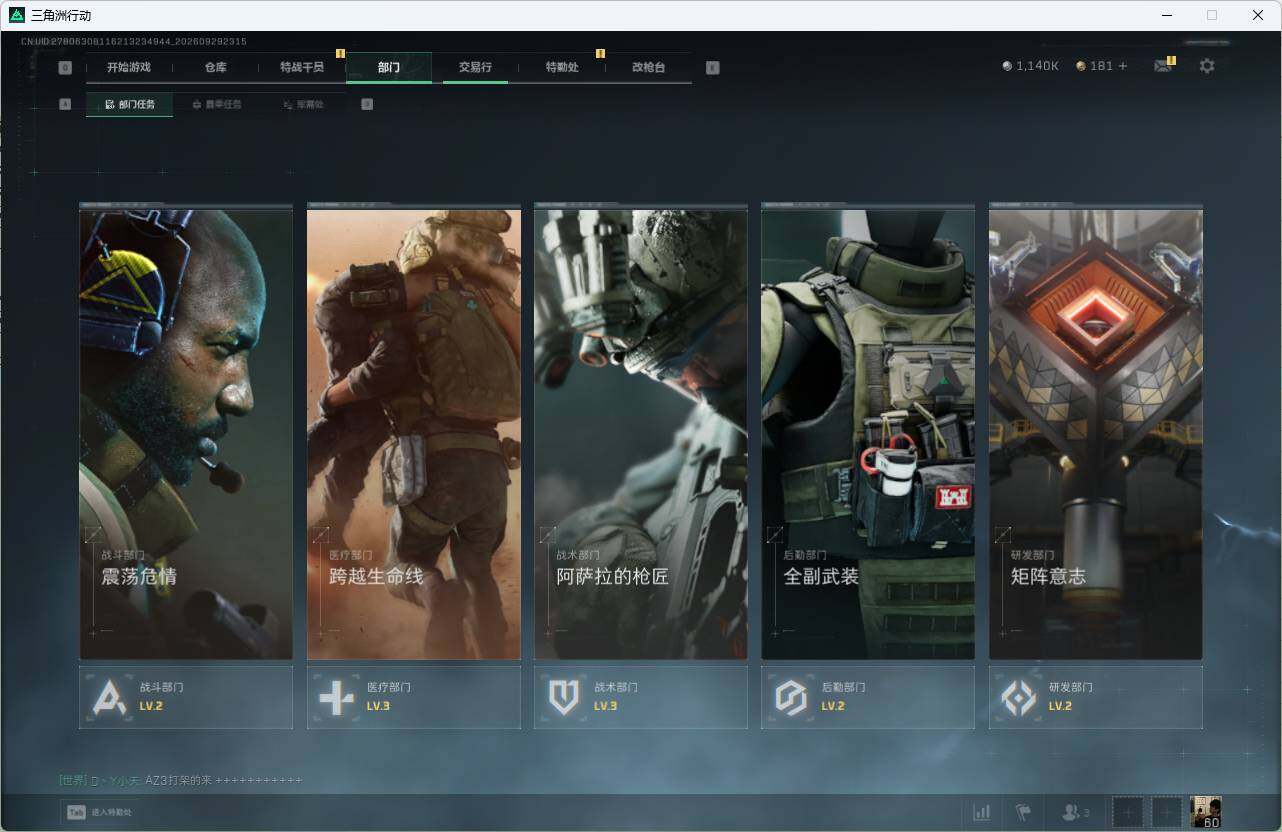1282x832 pixels.
Task: Open the 阿萨拉的枪匠 mission card
Action: click(641, 432)
